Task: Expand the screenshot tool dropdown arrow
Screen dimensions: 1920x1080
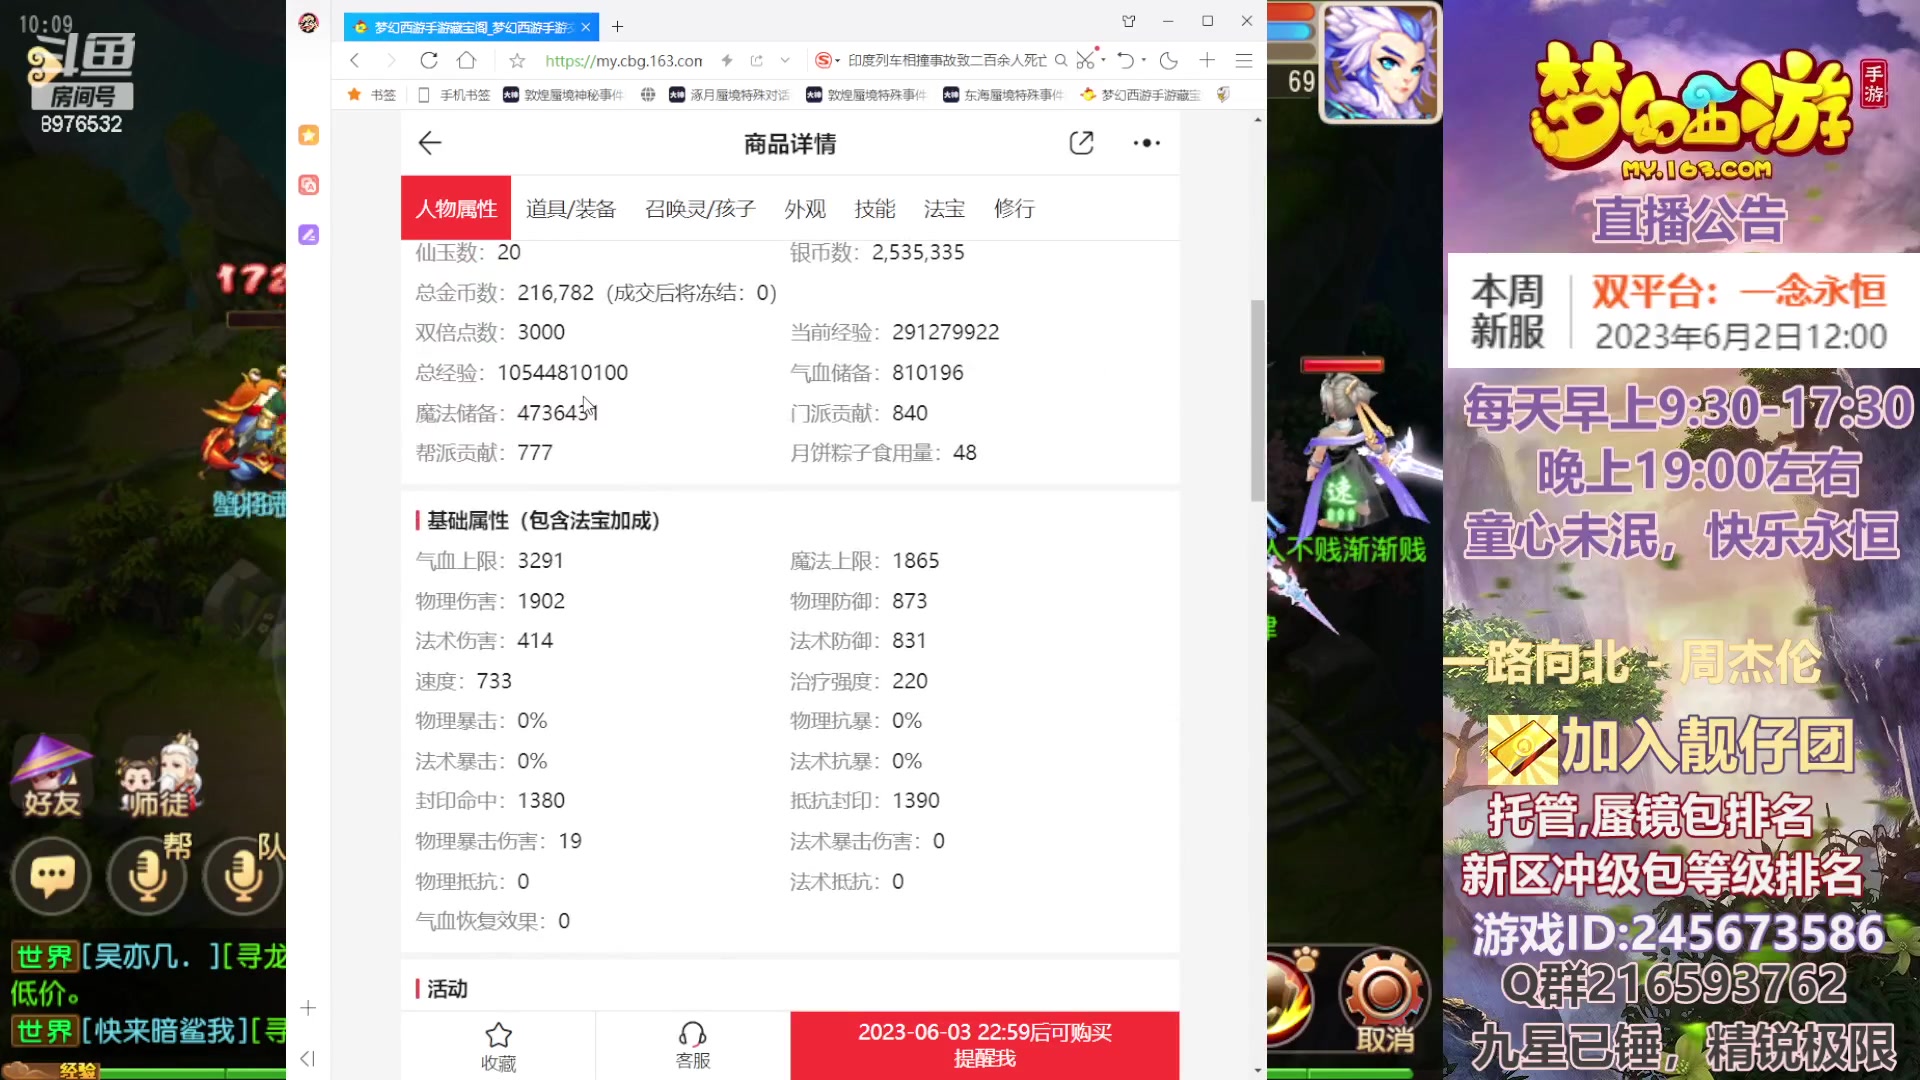Action: point(1103,60)
